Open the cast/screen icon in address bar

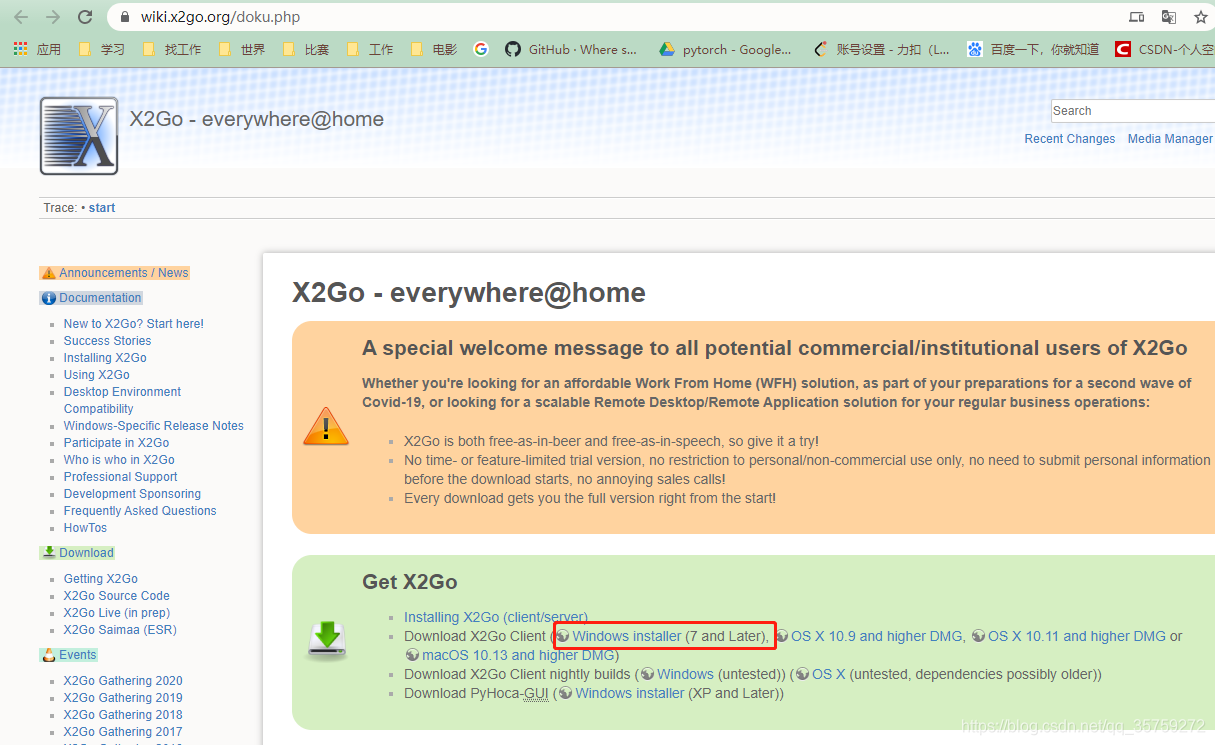click(x=1137, y=17)
